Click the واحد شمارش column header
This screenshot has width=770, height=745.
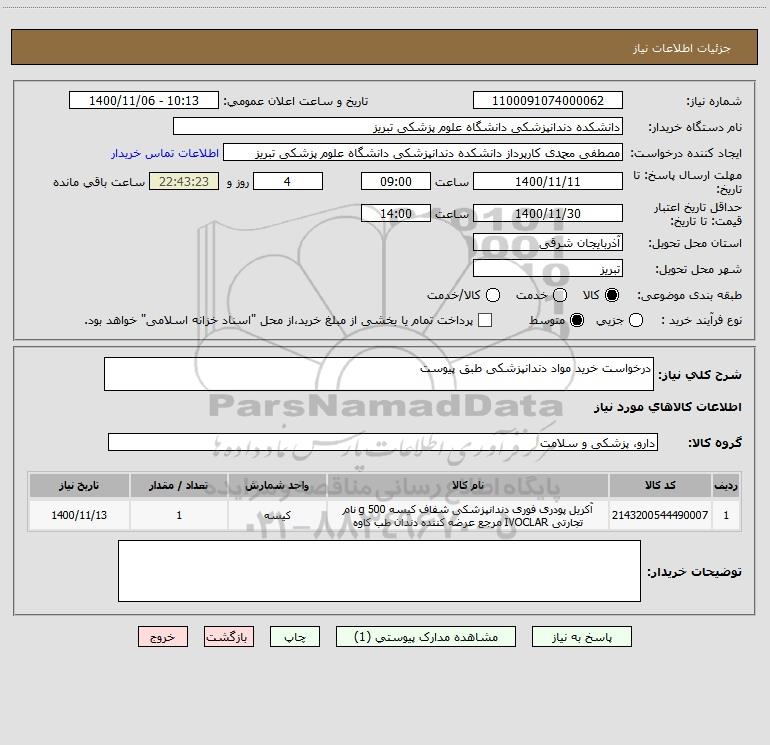[277, 486]
